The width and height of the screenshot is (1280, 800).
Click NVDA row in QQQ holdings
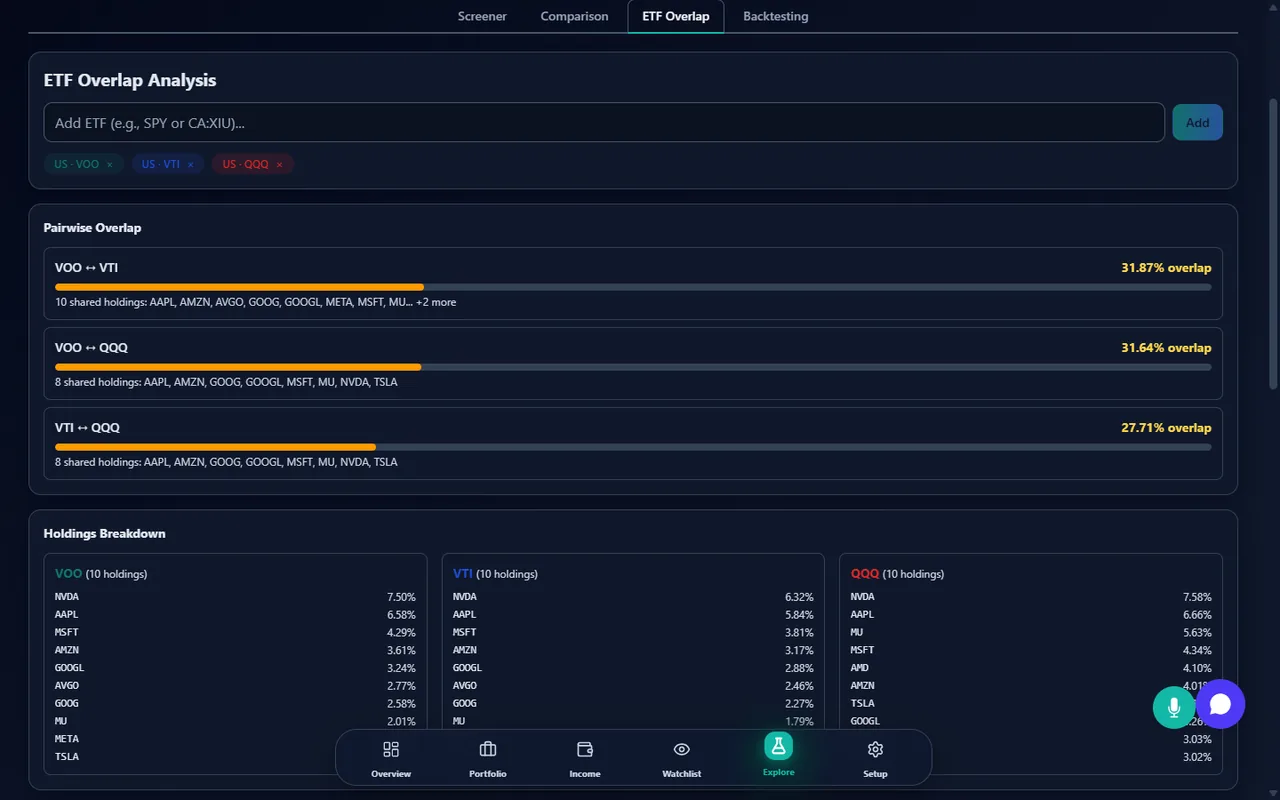point(1031,597)
